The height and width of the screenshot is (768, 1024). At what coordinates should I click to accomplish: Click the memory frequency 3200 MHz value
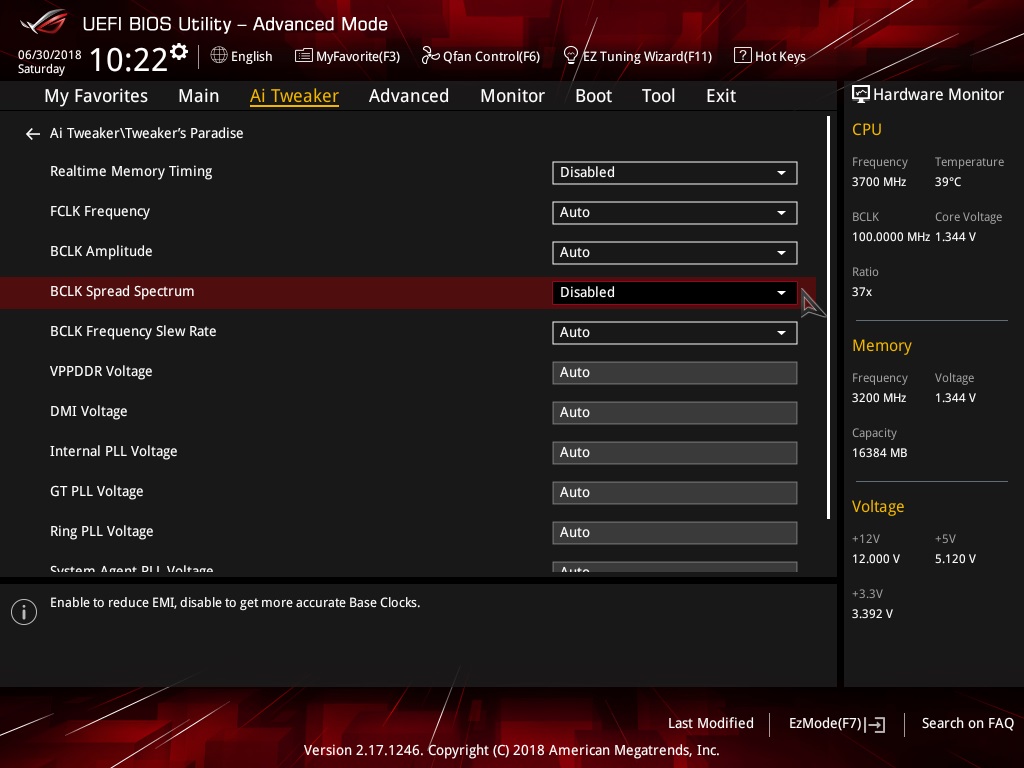tap(878, 398)
